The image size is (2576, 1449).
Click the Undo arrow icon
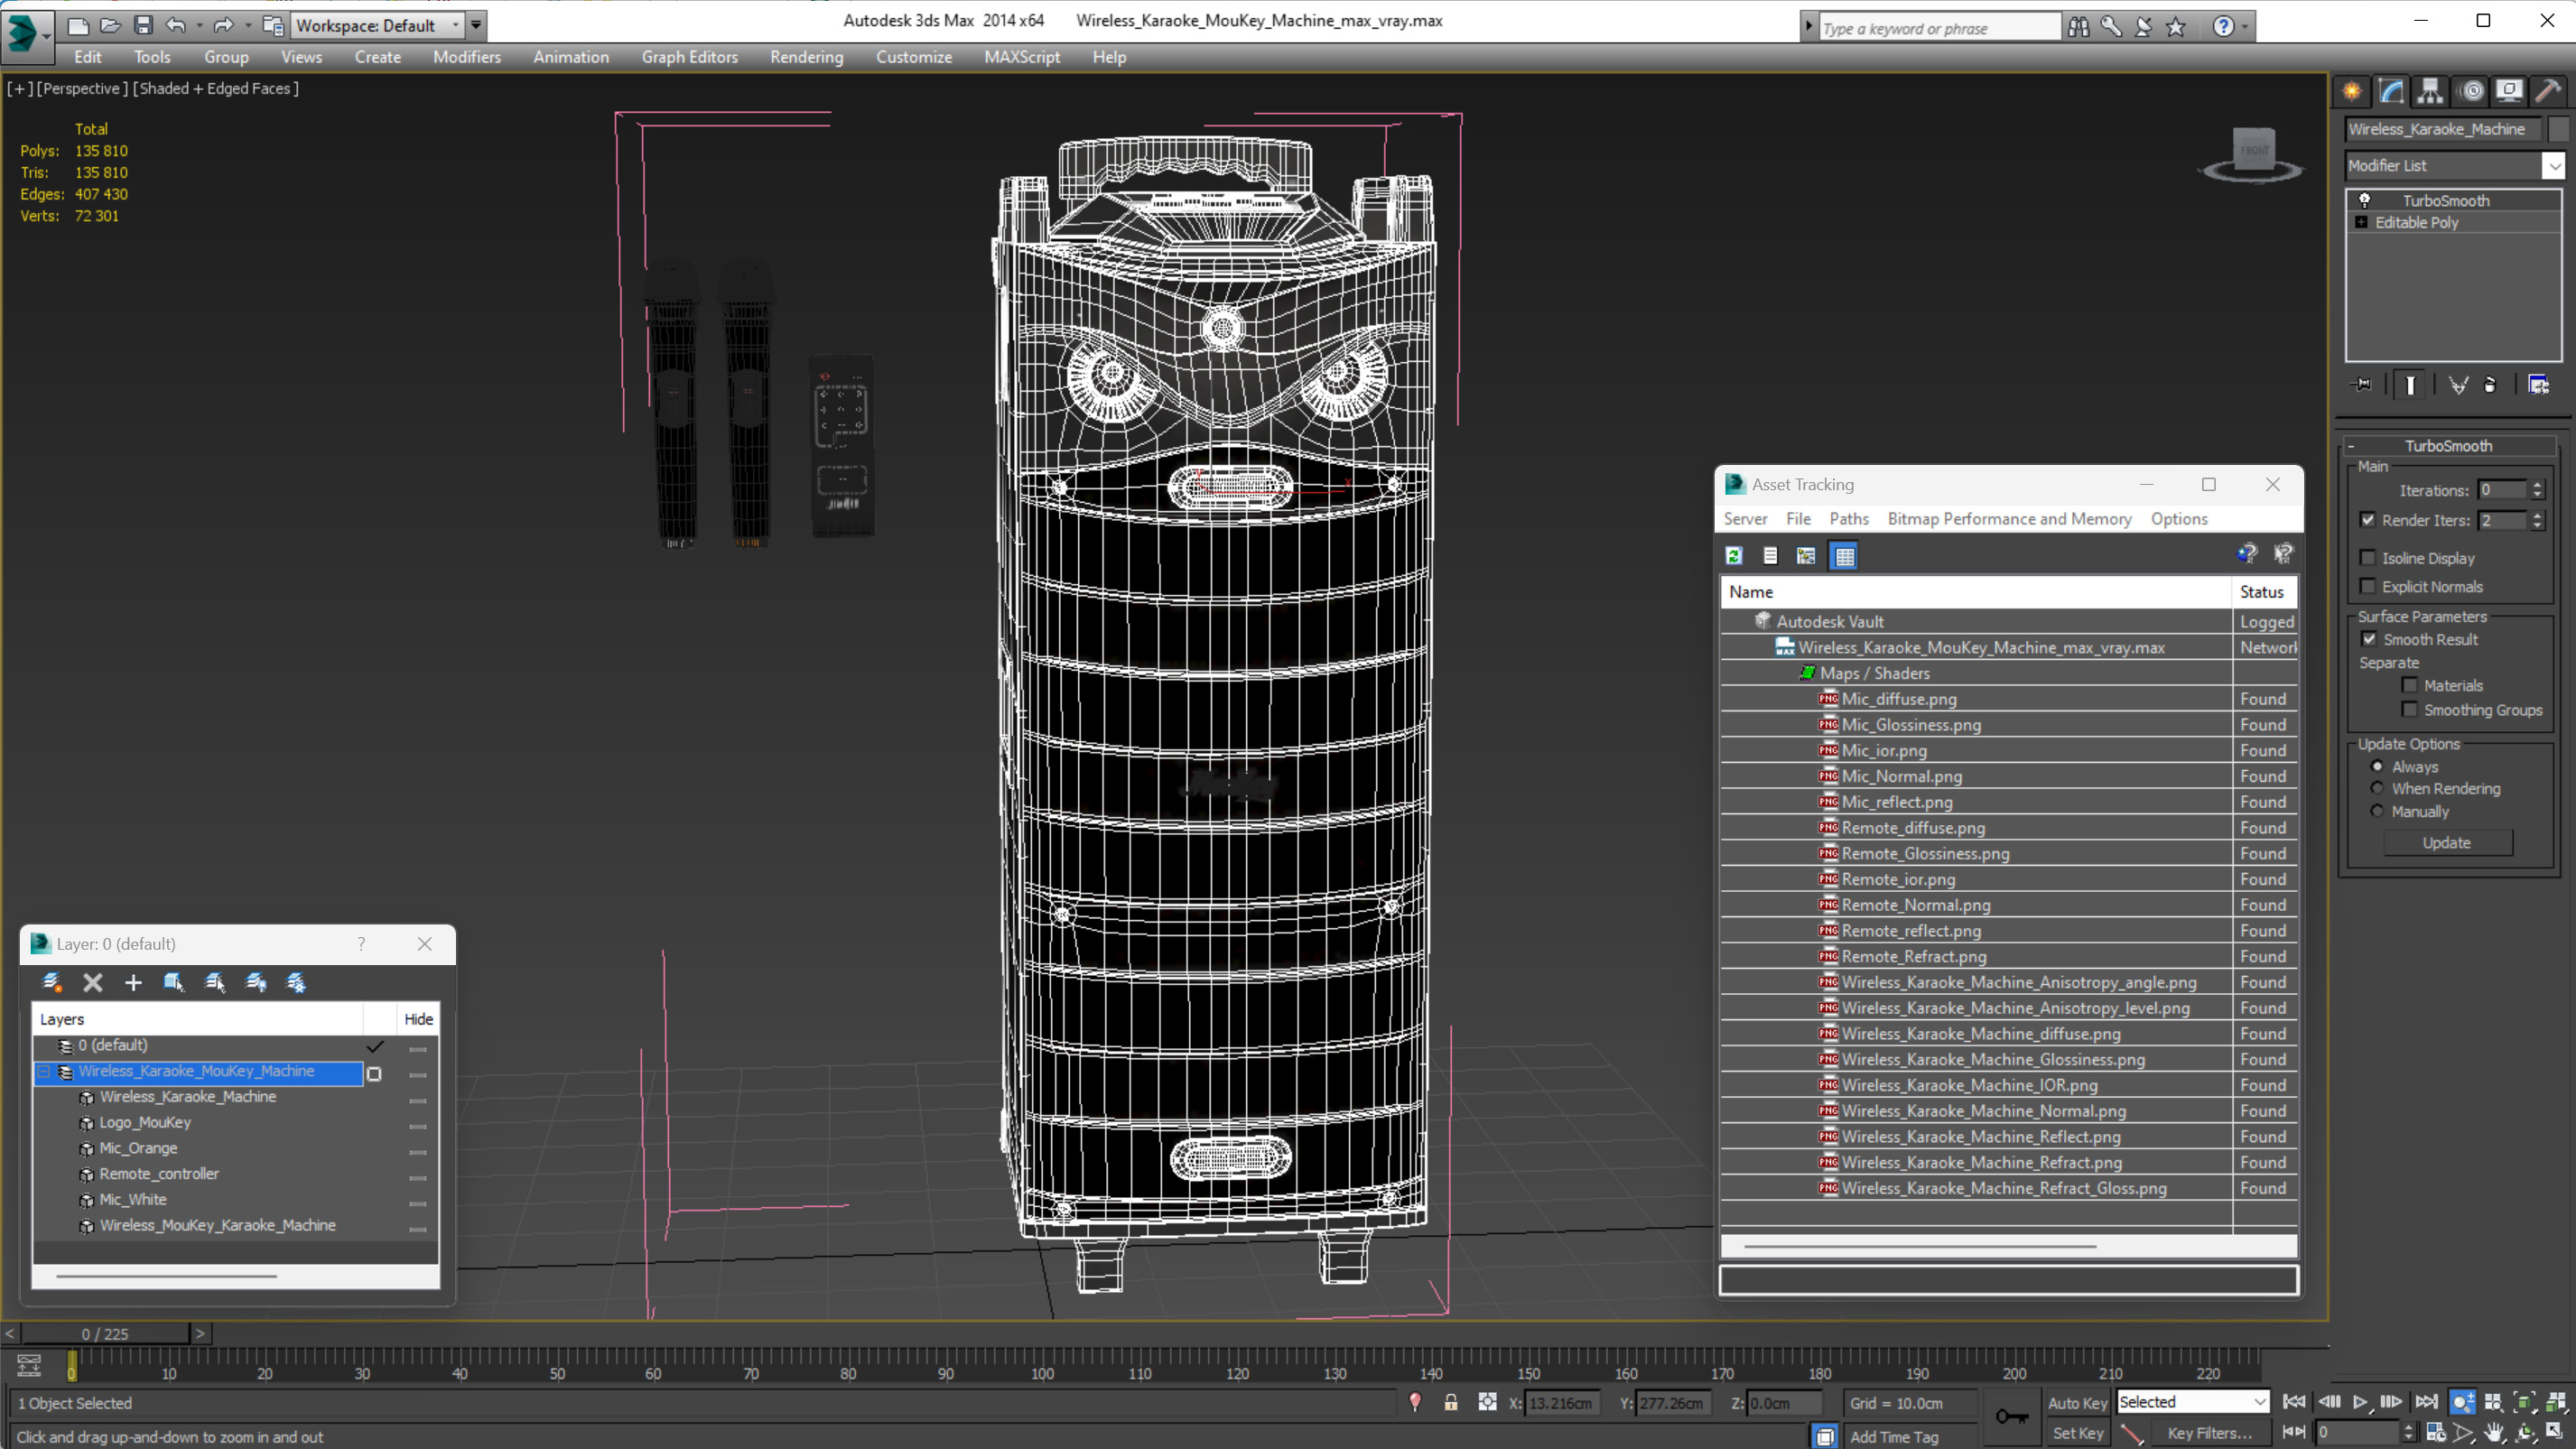coord(176,25)
